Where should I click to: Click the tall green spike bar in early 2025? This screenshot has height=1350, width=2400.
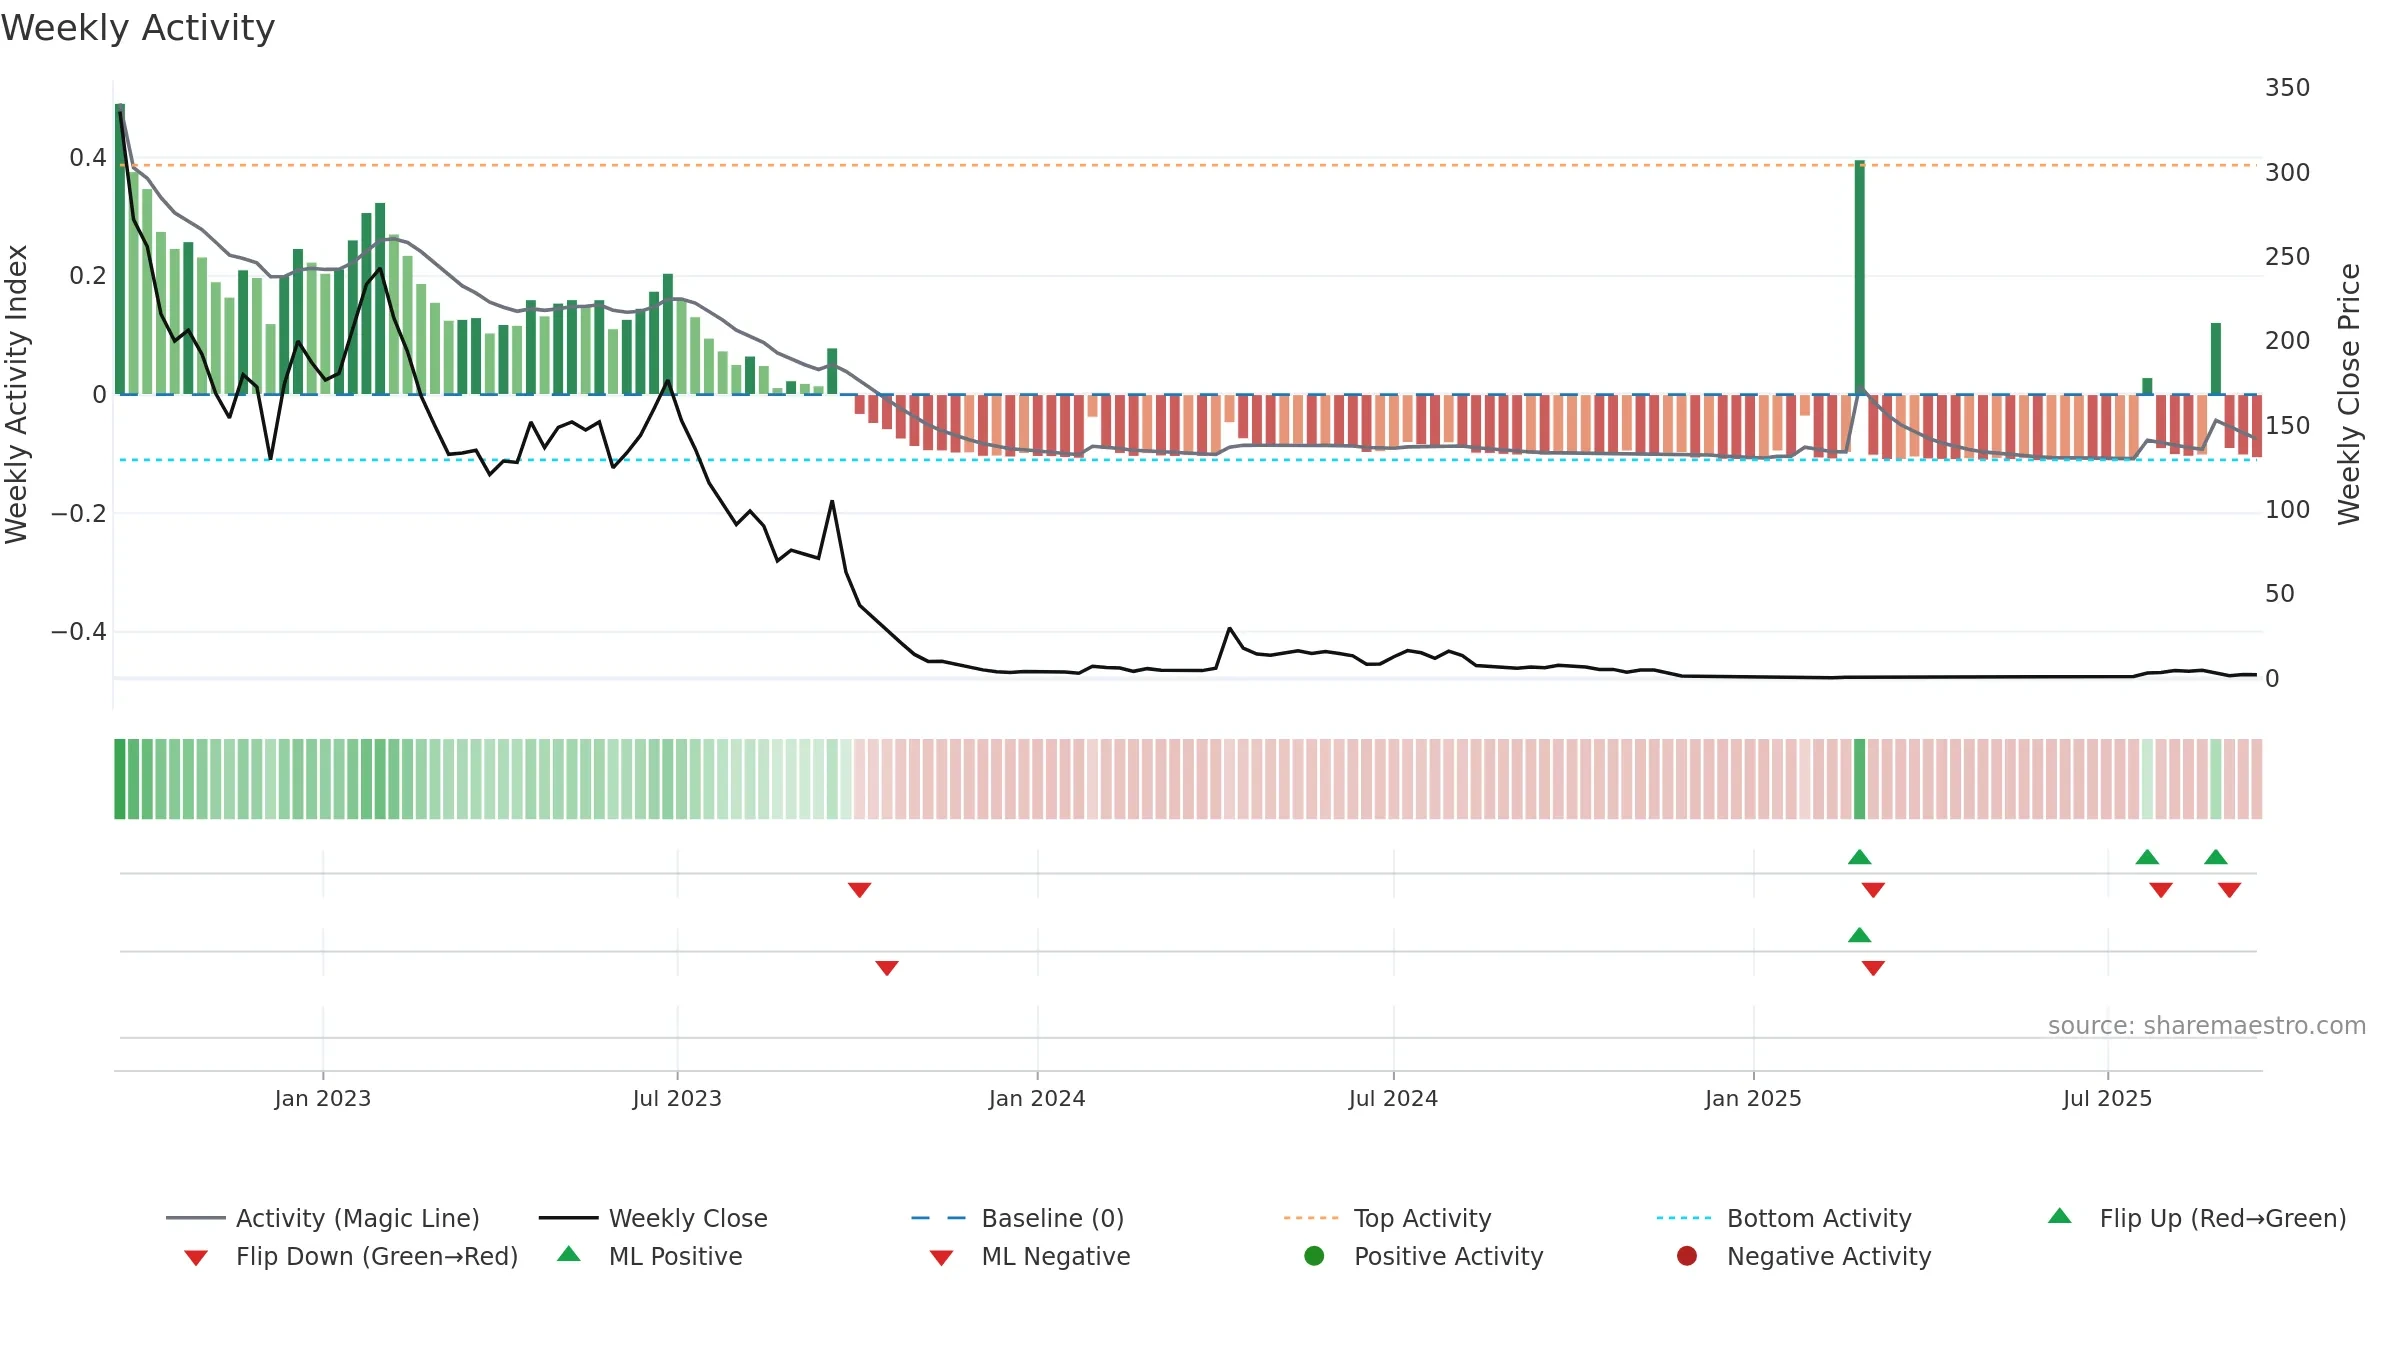click(x=1860, y=277)
